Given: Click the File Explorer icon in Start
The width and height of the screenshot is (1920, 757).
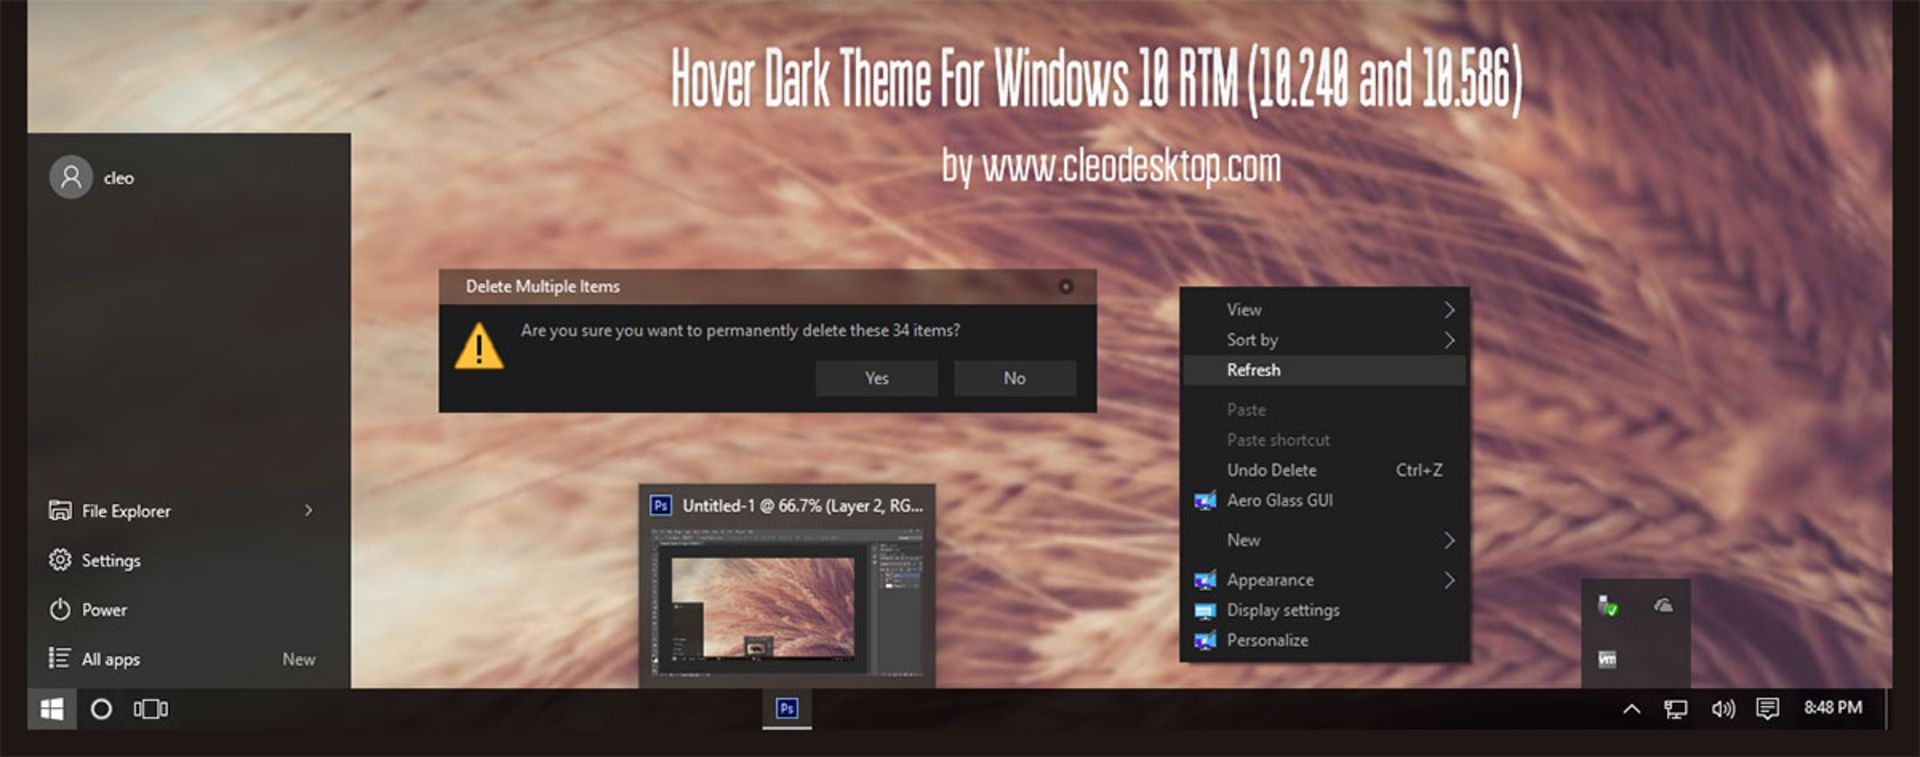Looking at the screenshot, I should tap(60, 510).
